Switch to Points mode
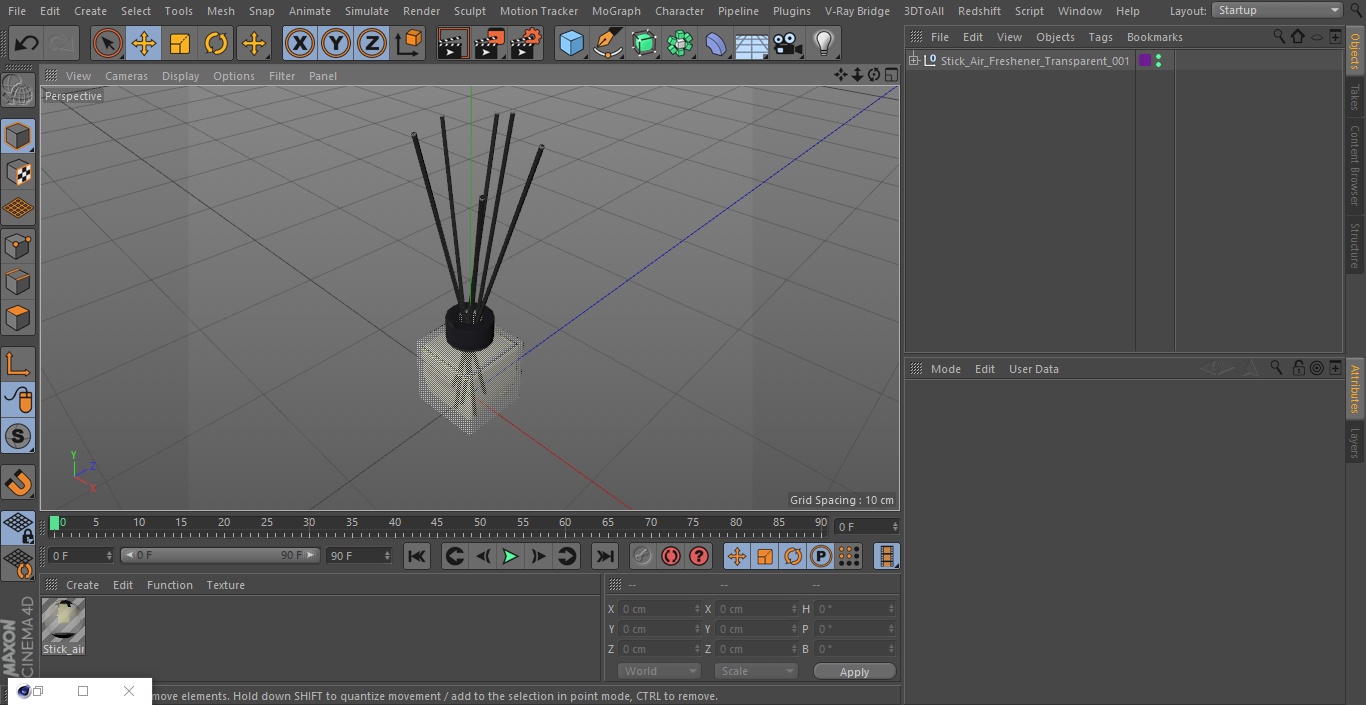The width and height of the screenshot is (1366, 705). (18, 245)
